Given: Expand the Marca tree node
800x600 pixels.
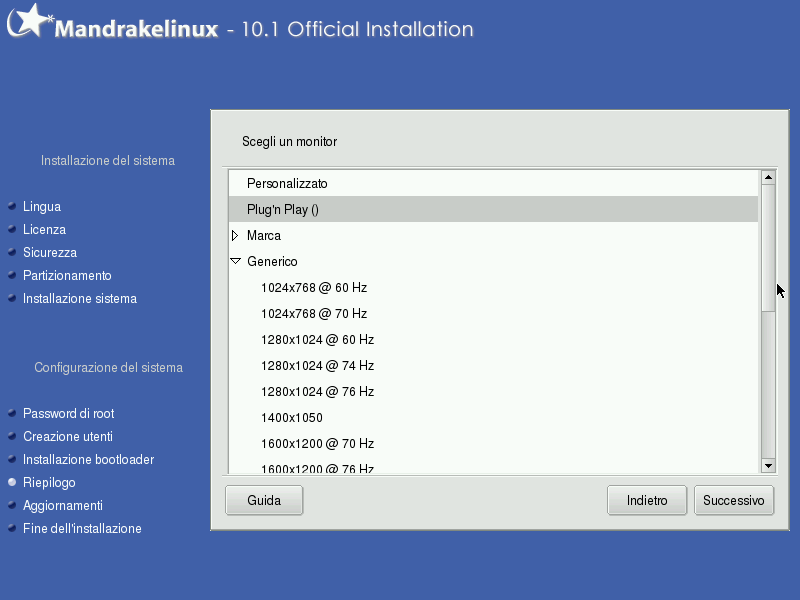Looking at the screenshot, I should (x=236, y=236).
